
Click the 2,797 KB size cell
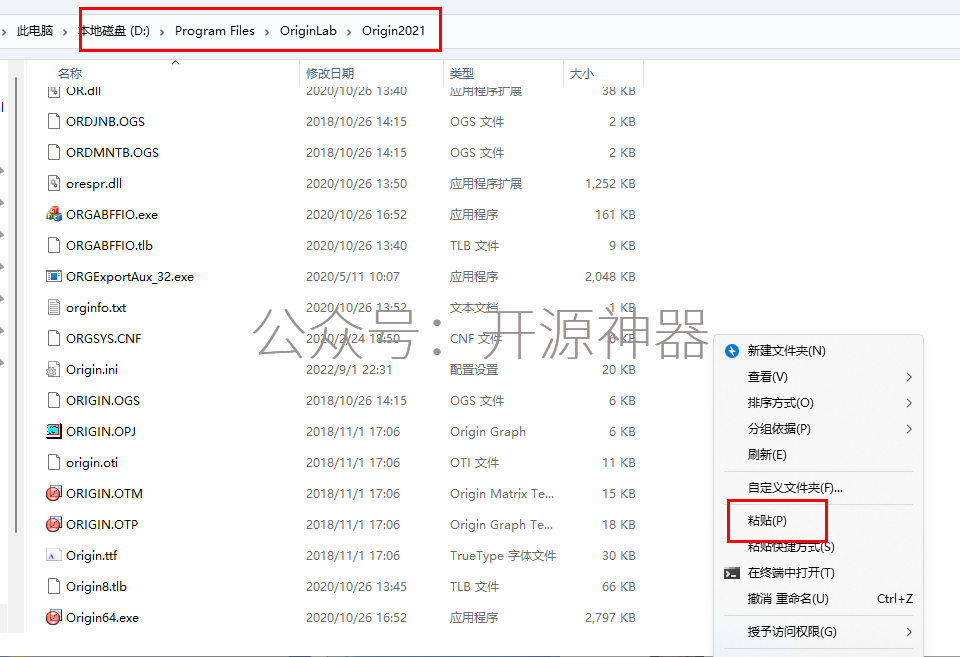(x=610, y=617)
